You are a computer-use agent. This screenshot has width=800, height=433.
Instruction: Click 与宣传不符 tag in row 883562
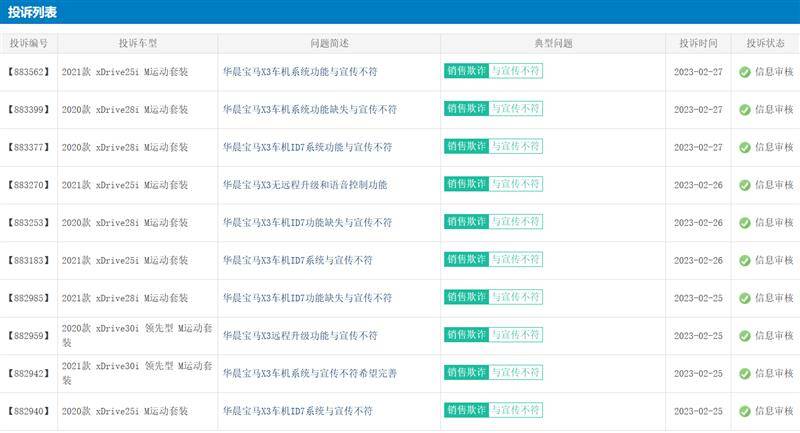[x=515, y=71]
